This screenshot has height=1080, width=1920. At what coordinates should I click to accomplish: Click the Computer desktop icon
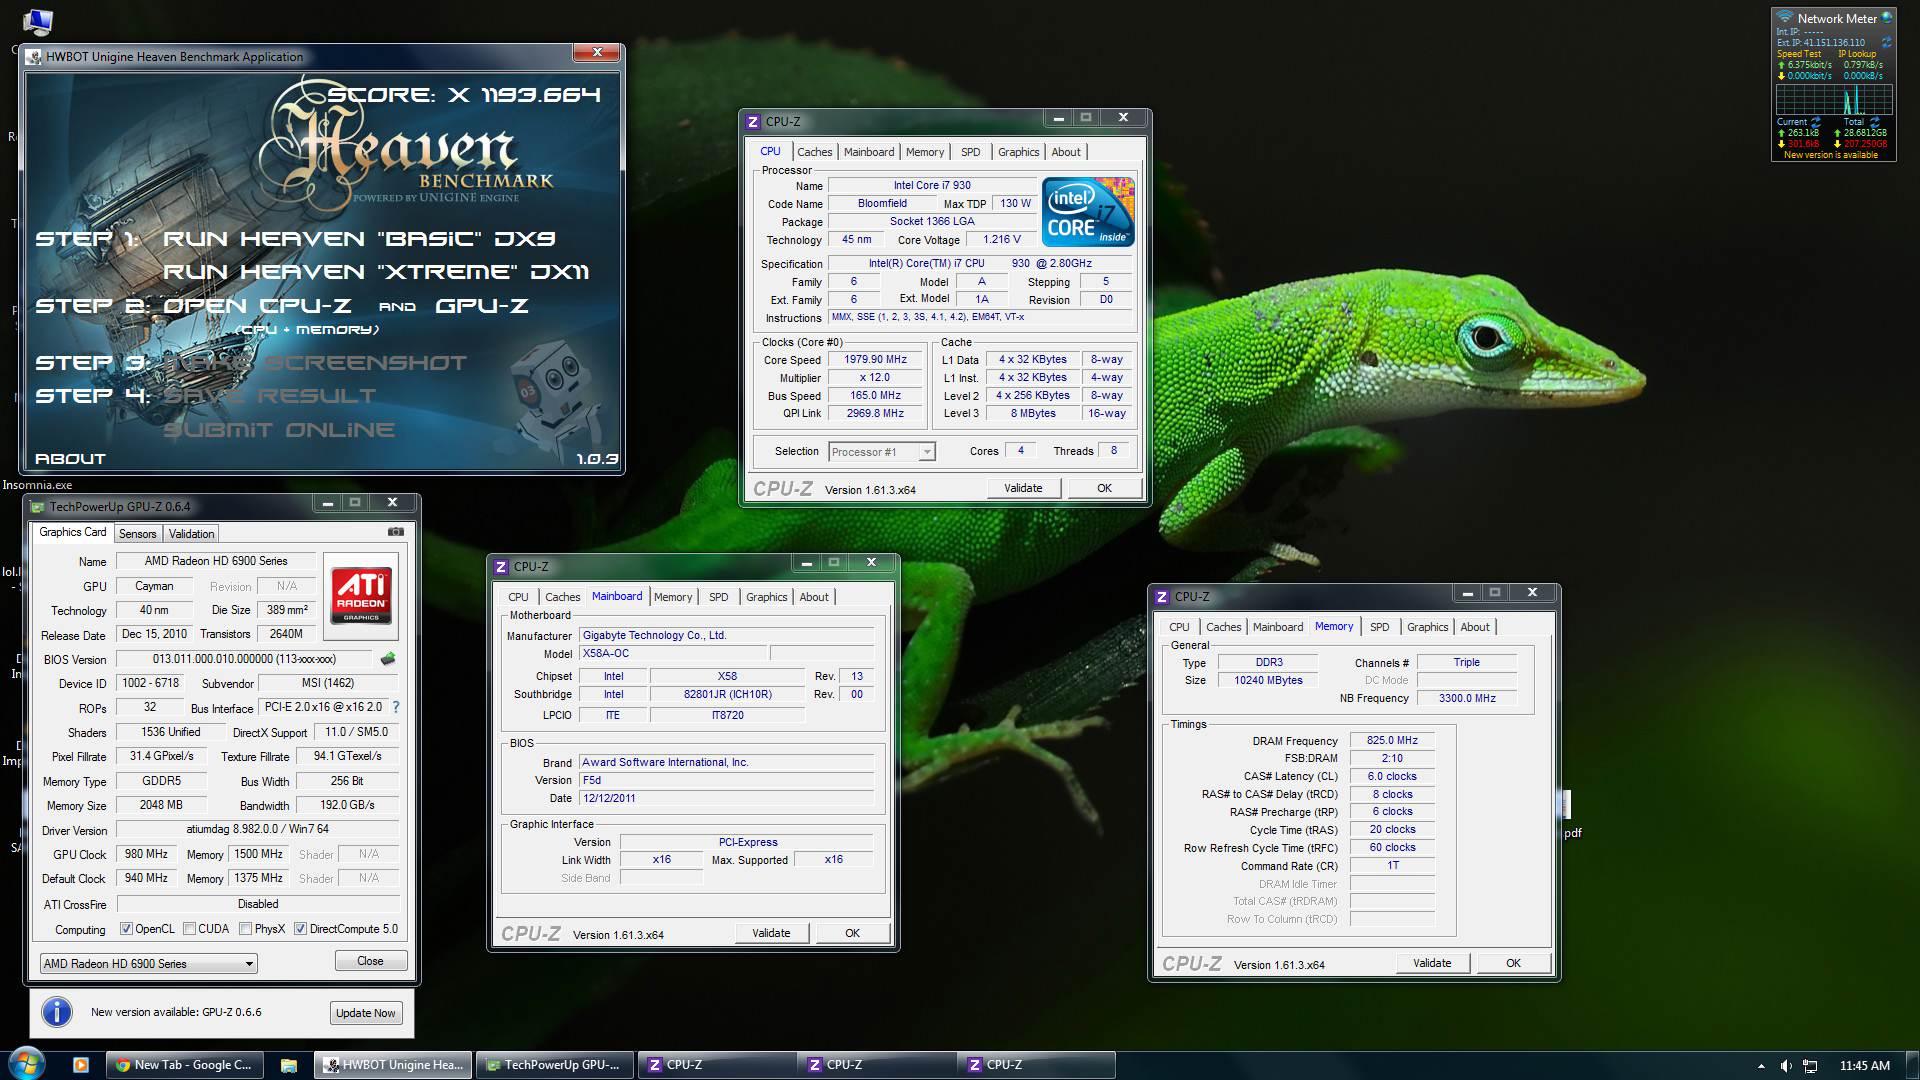pos(36,21)
